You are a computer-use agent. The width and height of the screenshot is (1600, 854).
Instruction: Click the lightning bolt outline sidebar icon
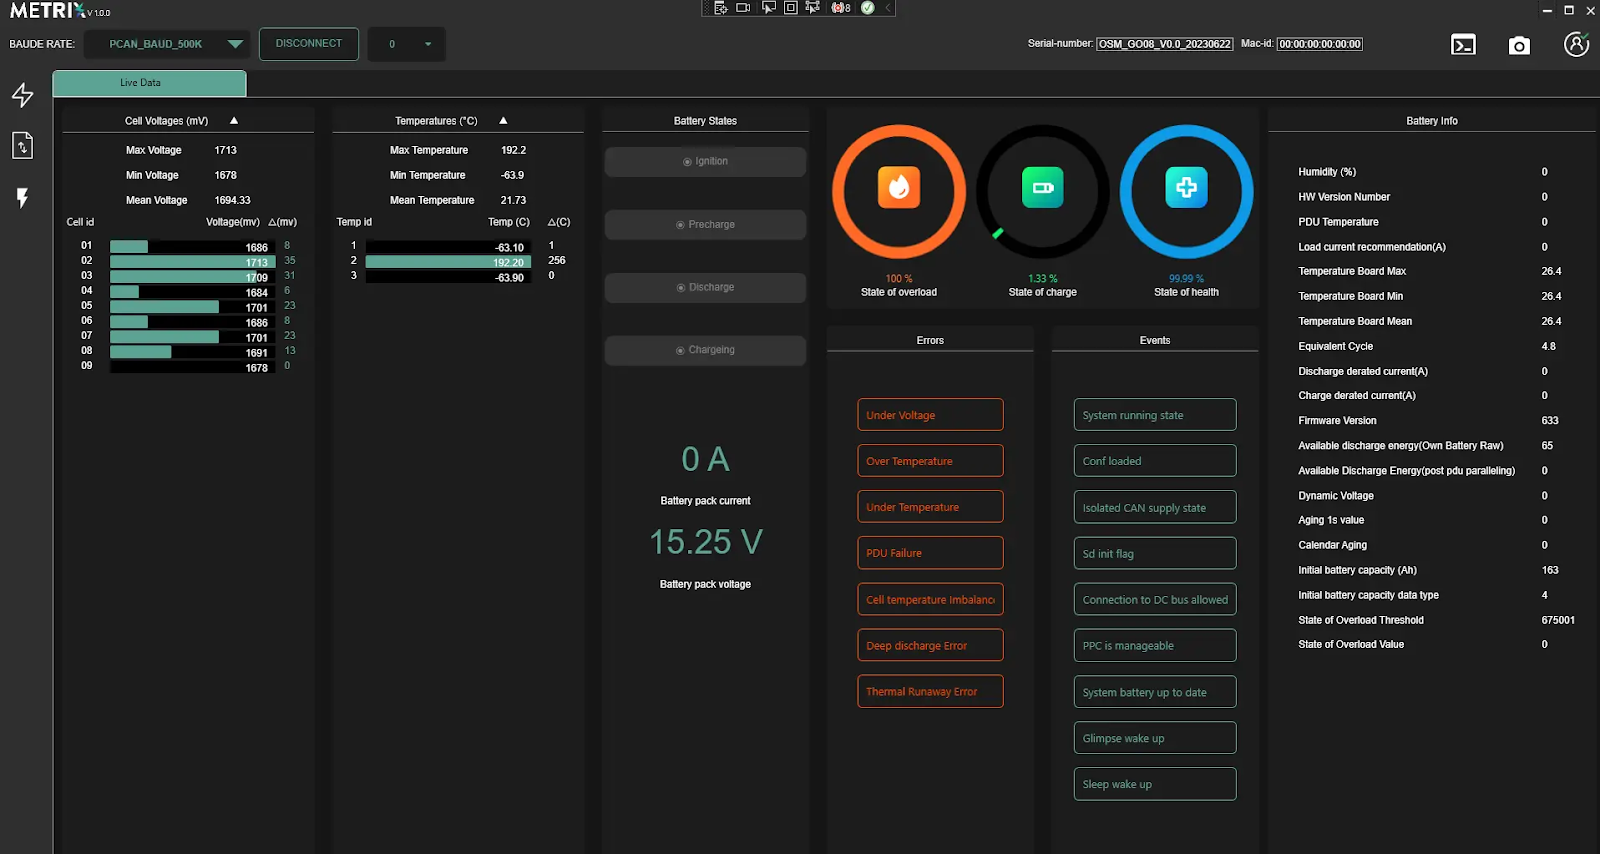click(x=22, y=95)
